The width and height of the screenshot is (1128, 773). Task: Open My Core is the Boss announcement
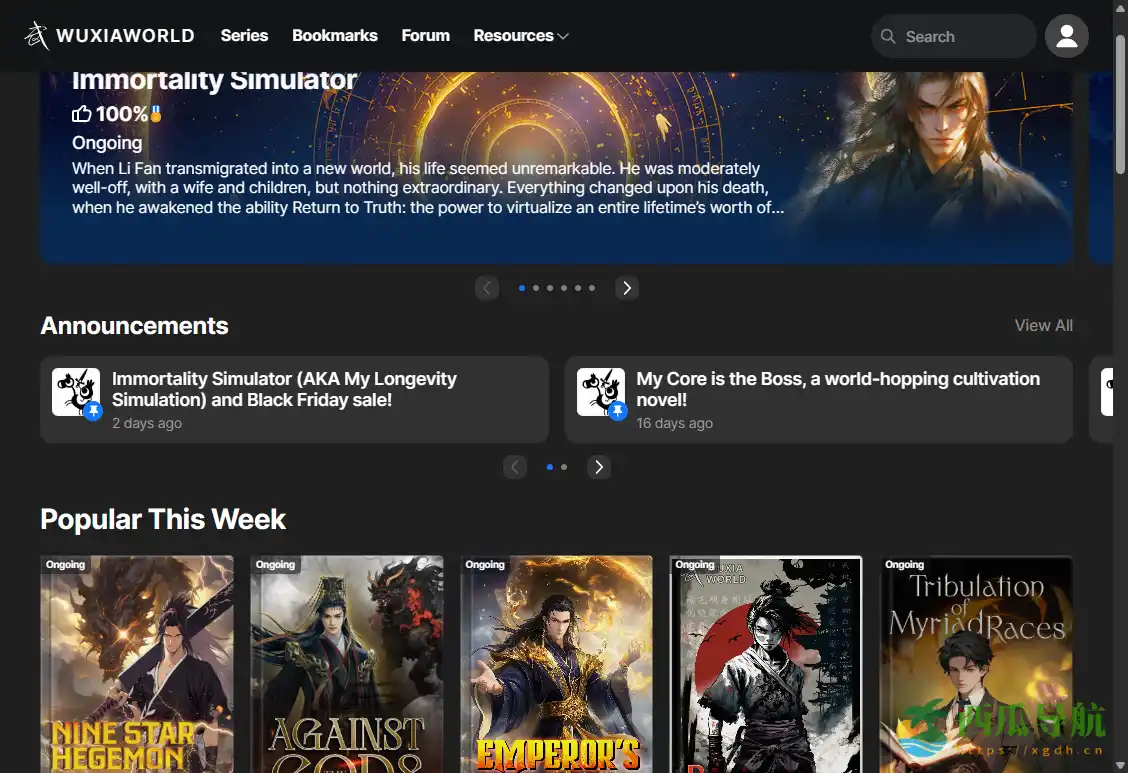(x=837, y=389)
